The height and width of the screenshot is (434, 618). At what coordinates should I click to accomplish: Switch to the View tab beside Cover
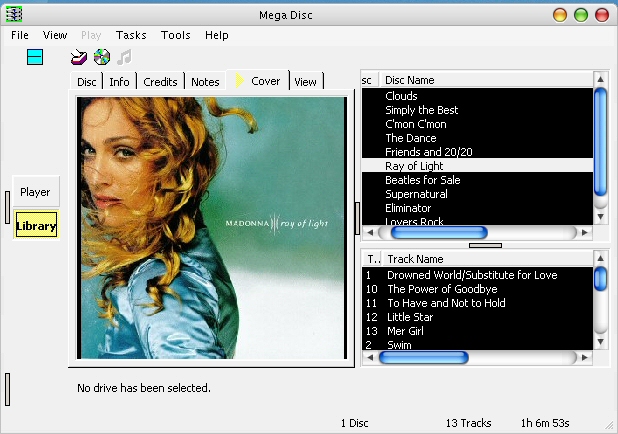click(305, 82)
